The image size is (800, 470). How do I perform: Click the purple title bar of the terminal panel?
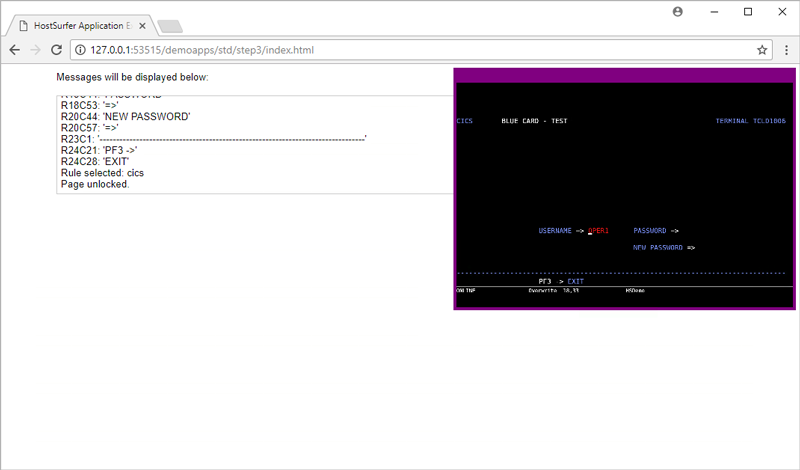624,76
